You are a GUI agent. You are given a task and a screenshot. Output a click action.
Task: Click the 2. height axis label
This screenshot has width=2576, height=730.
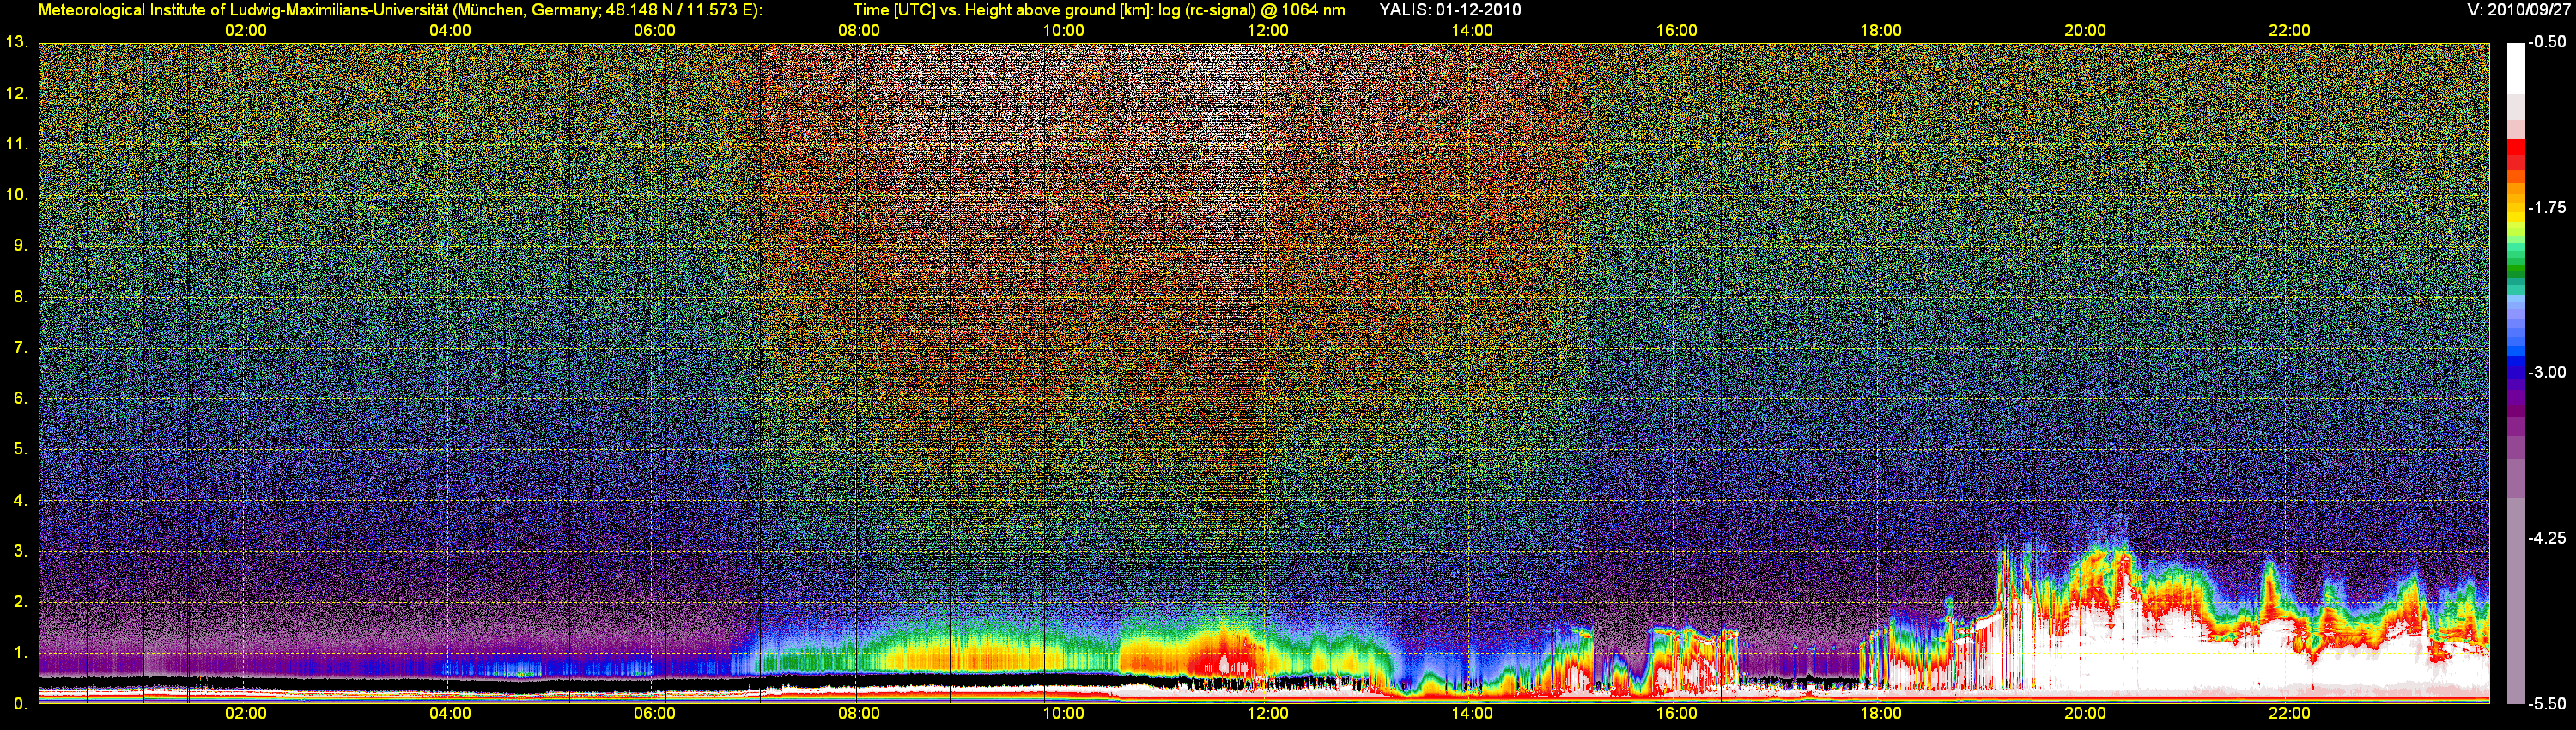point(20,602)
